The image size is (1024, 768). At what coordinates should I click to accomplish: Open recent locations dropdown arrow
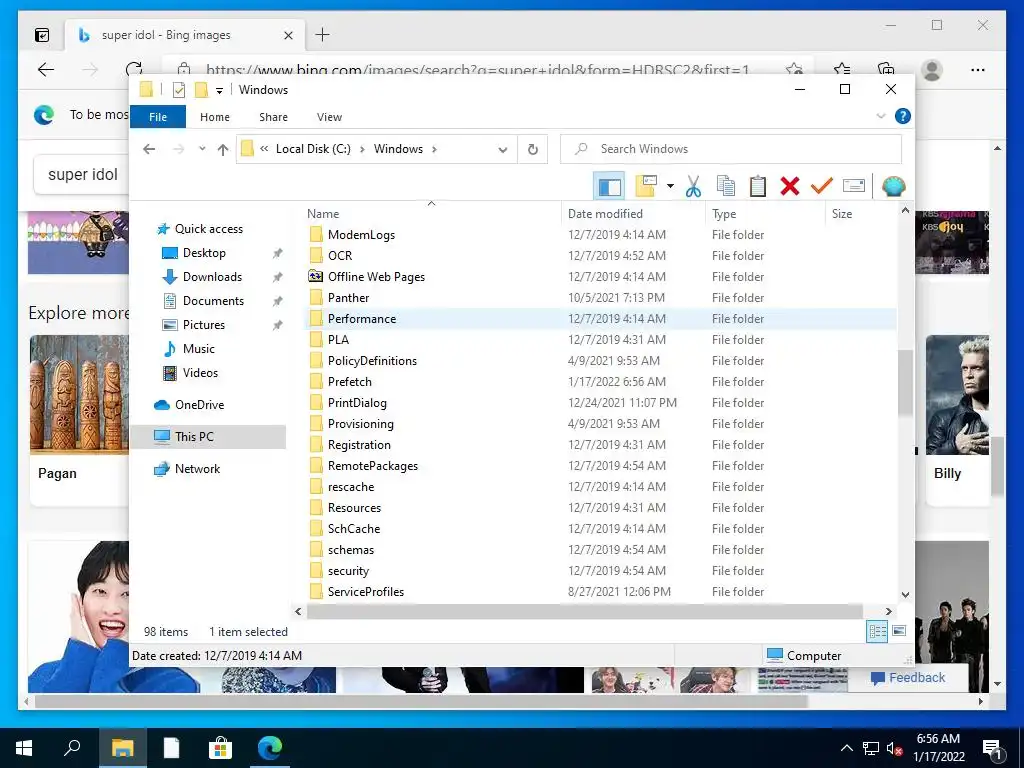coord(202,149)
